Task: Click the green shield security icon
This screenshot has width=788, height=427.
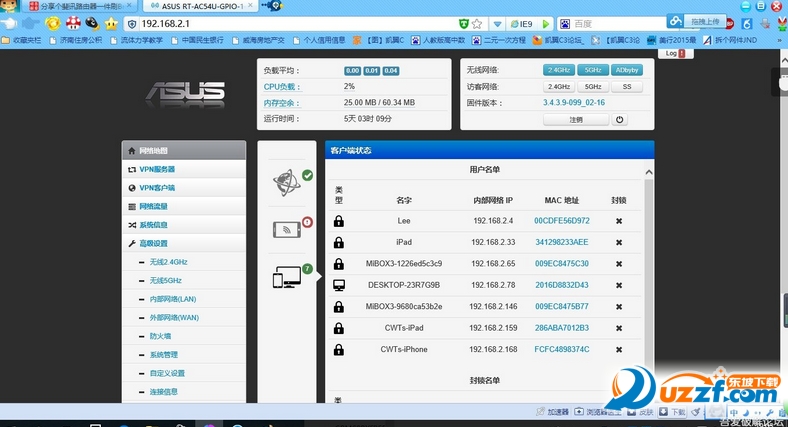Action: (x=463, y=24)
